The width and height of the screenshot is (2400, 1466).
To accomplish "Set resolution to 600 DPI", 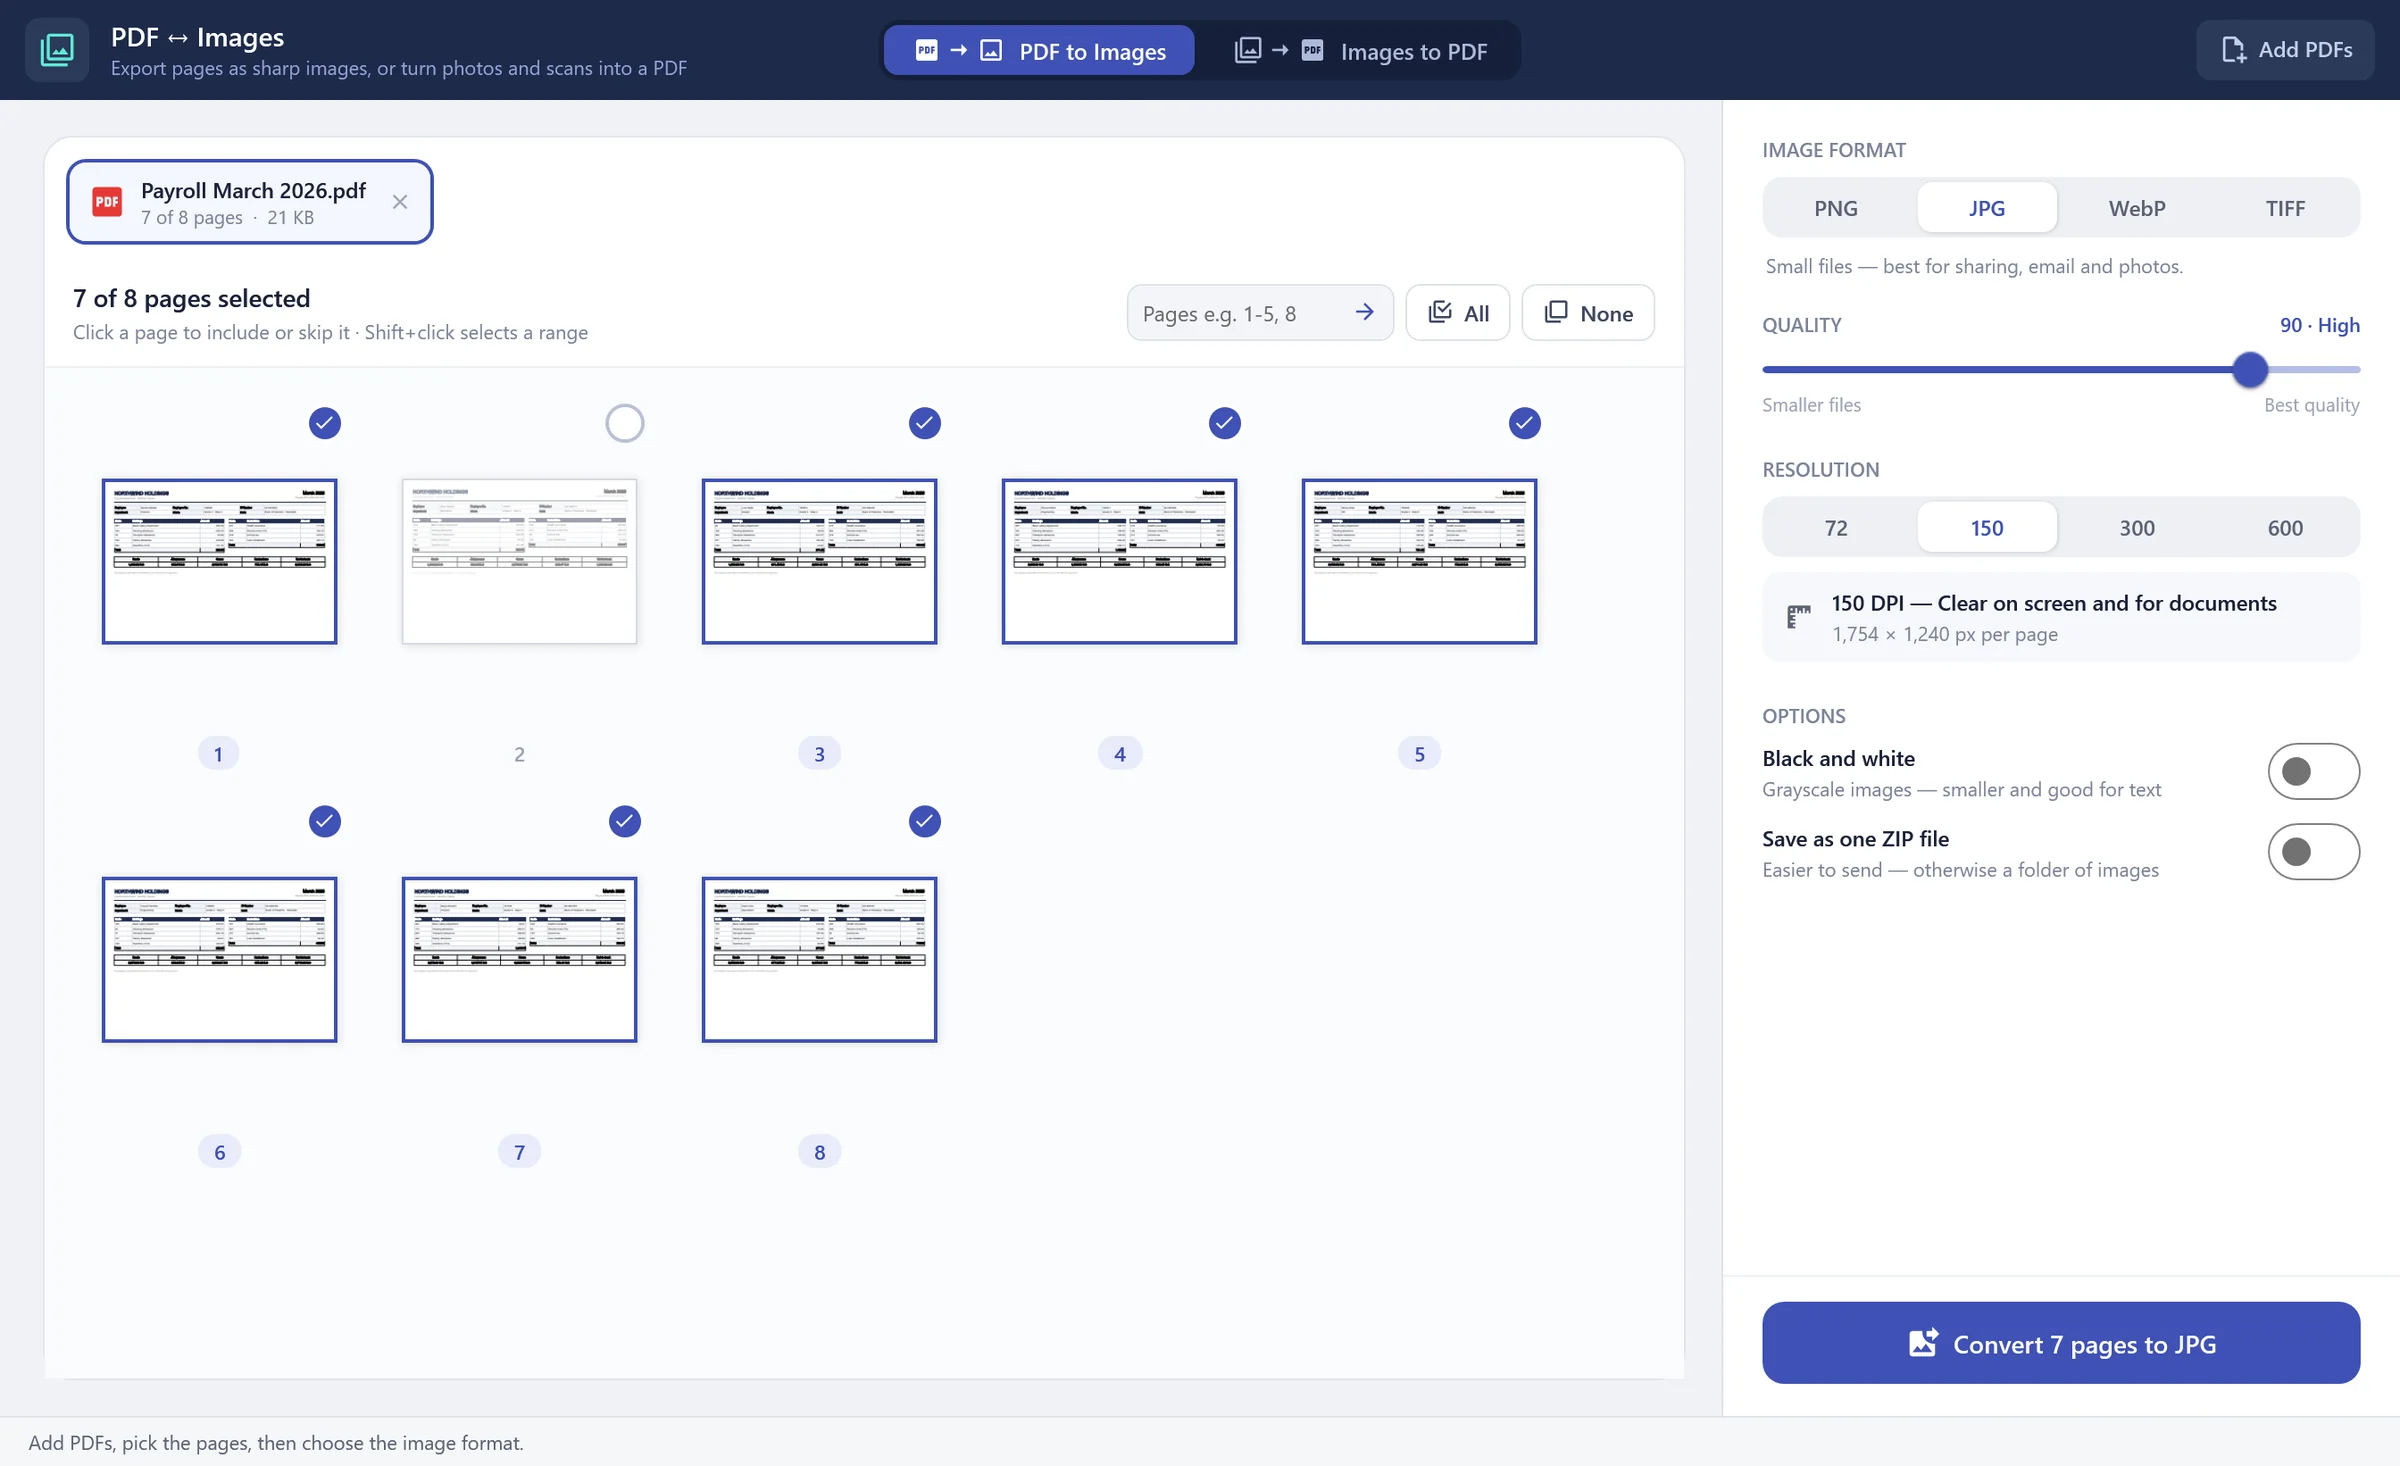I will click(2285, 527).
